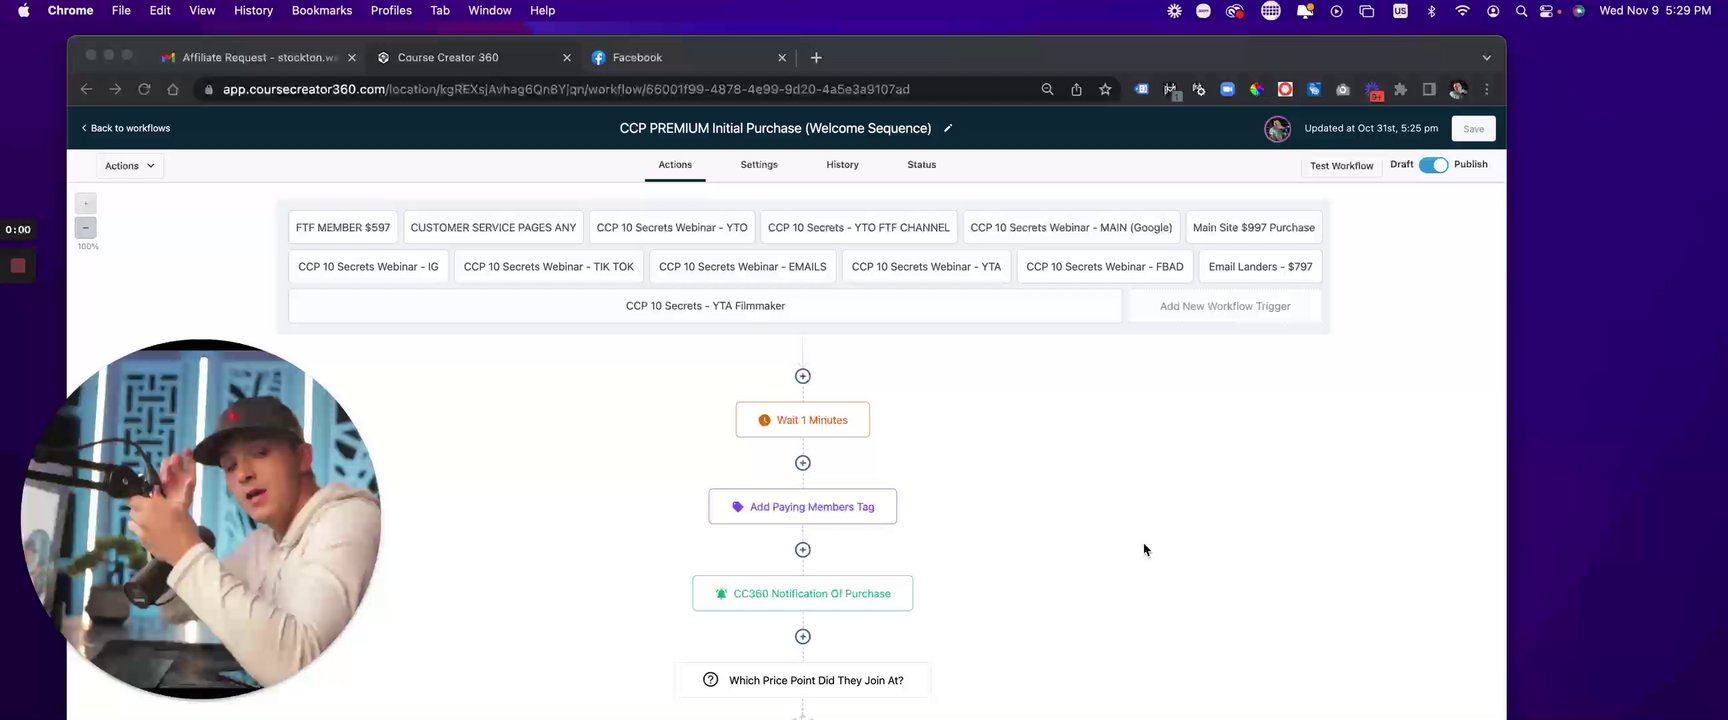Open macOS Control Center

click(1547, 11)
